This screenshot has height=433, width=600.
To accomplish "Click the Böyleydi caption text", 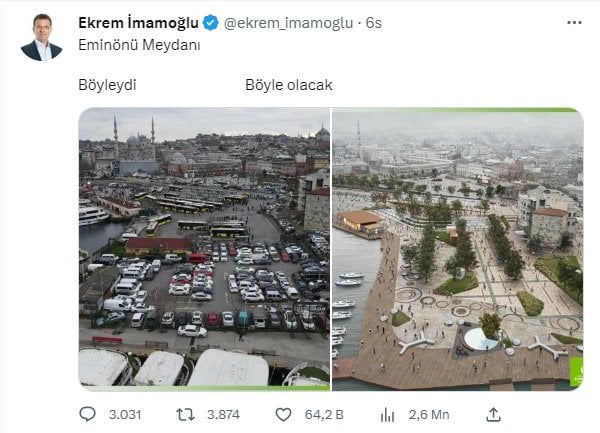I will (107, 85).
